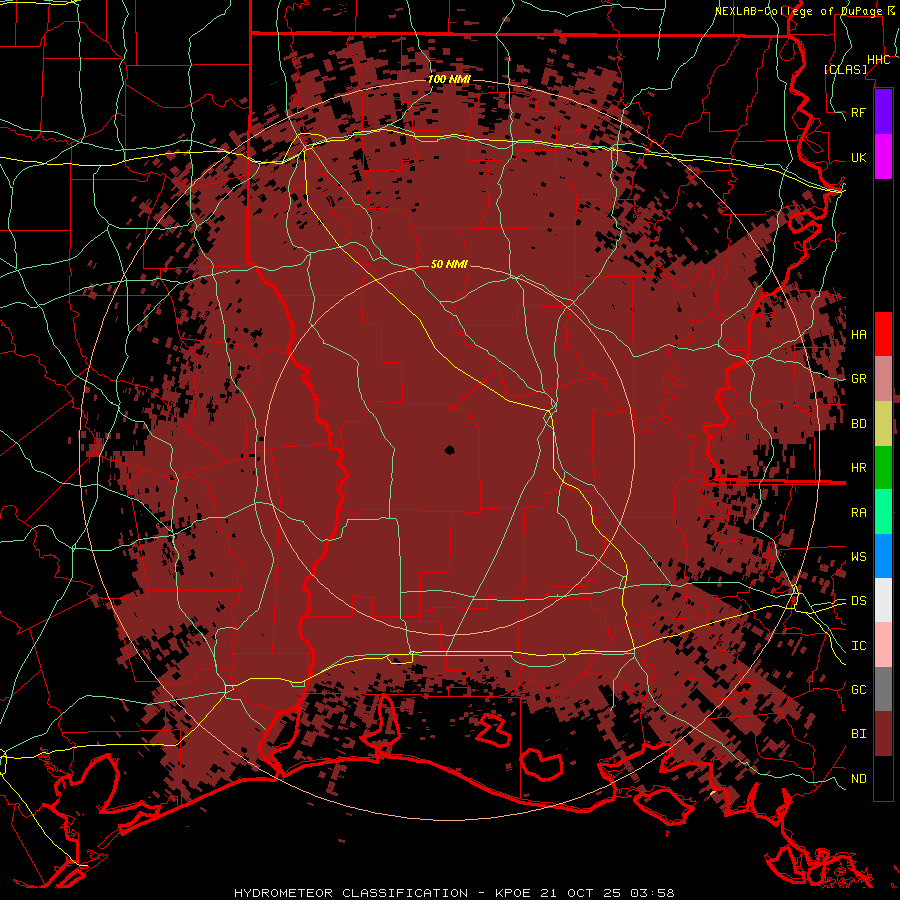
Task: Click the 03:58 timestamp
Action: tap(653, 893)
